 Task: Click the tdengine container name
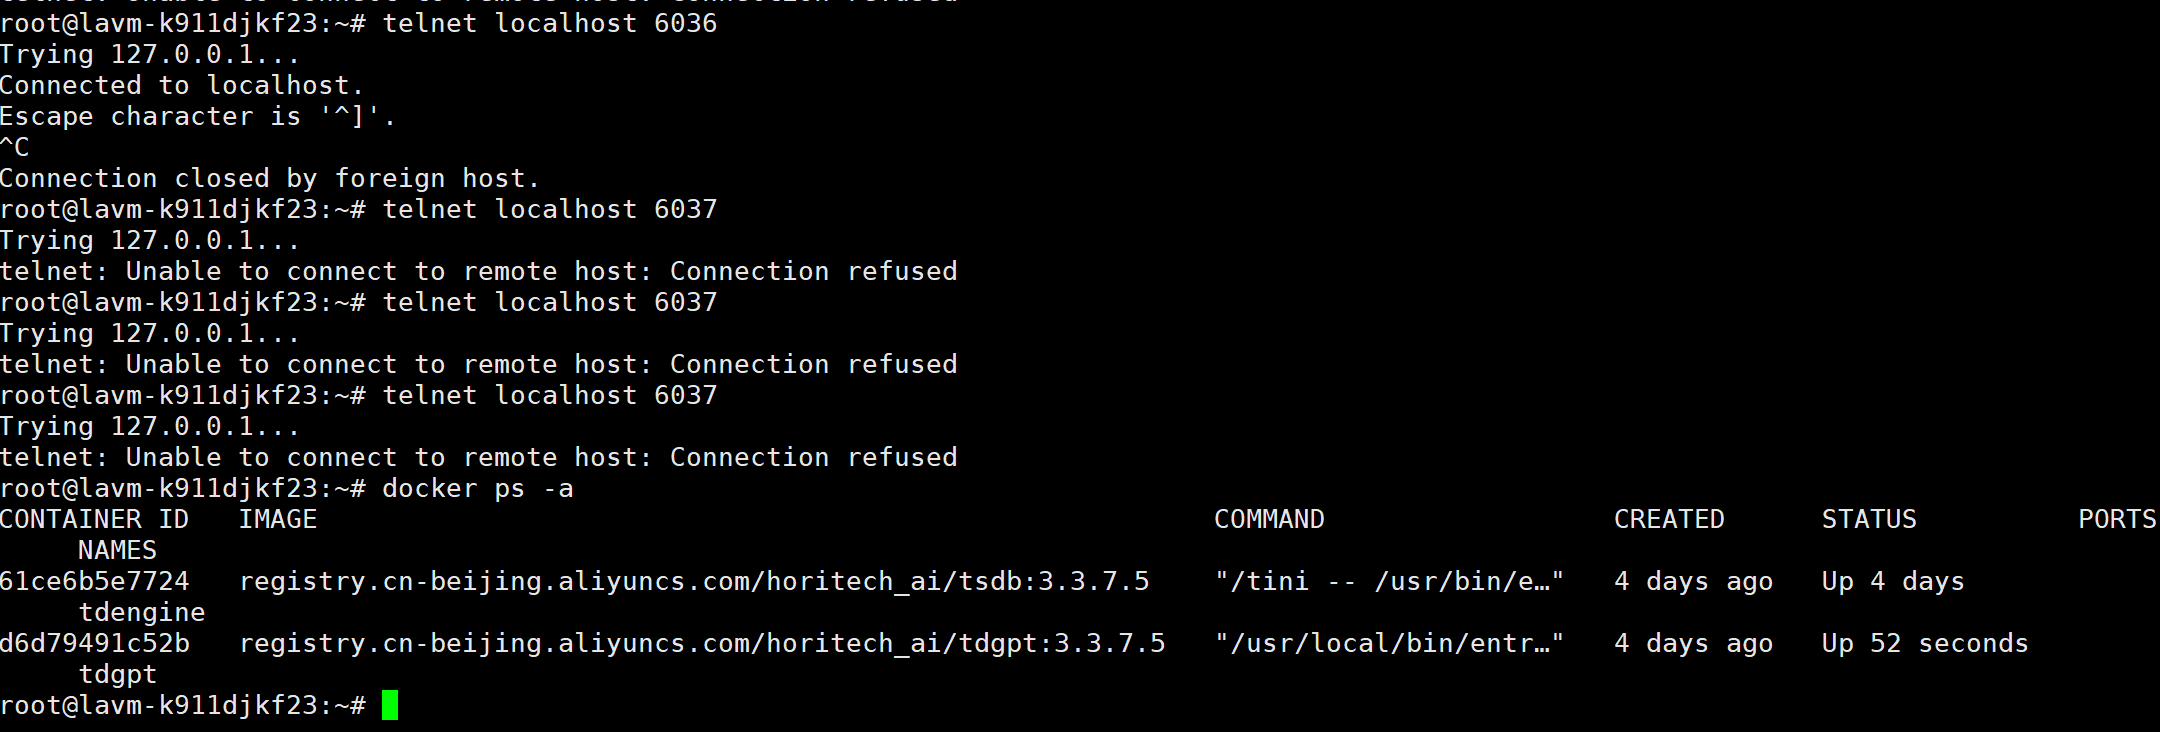141,613
